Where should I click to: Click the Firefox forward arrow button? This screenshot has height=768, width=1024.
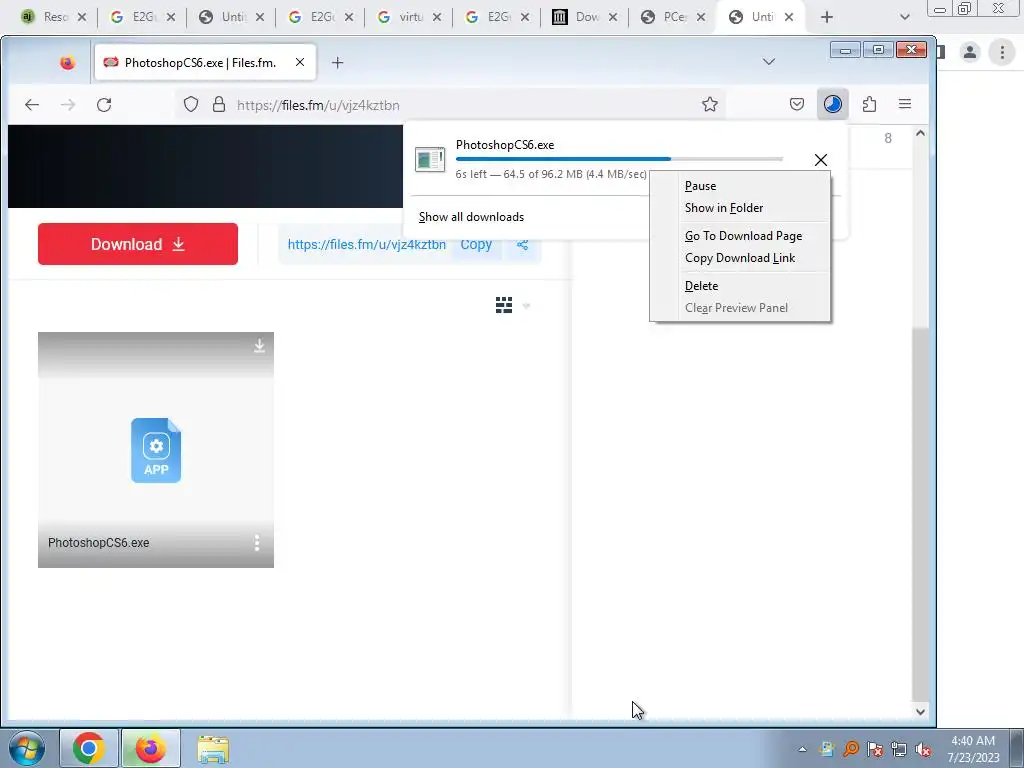click(68, 104)
